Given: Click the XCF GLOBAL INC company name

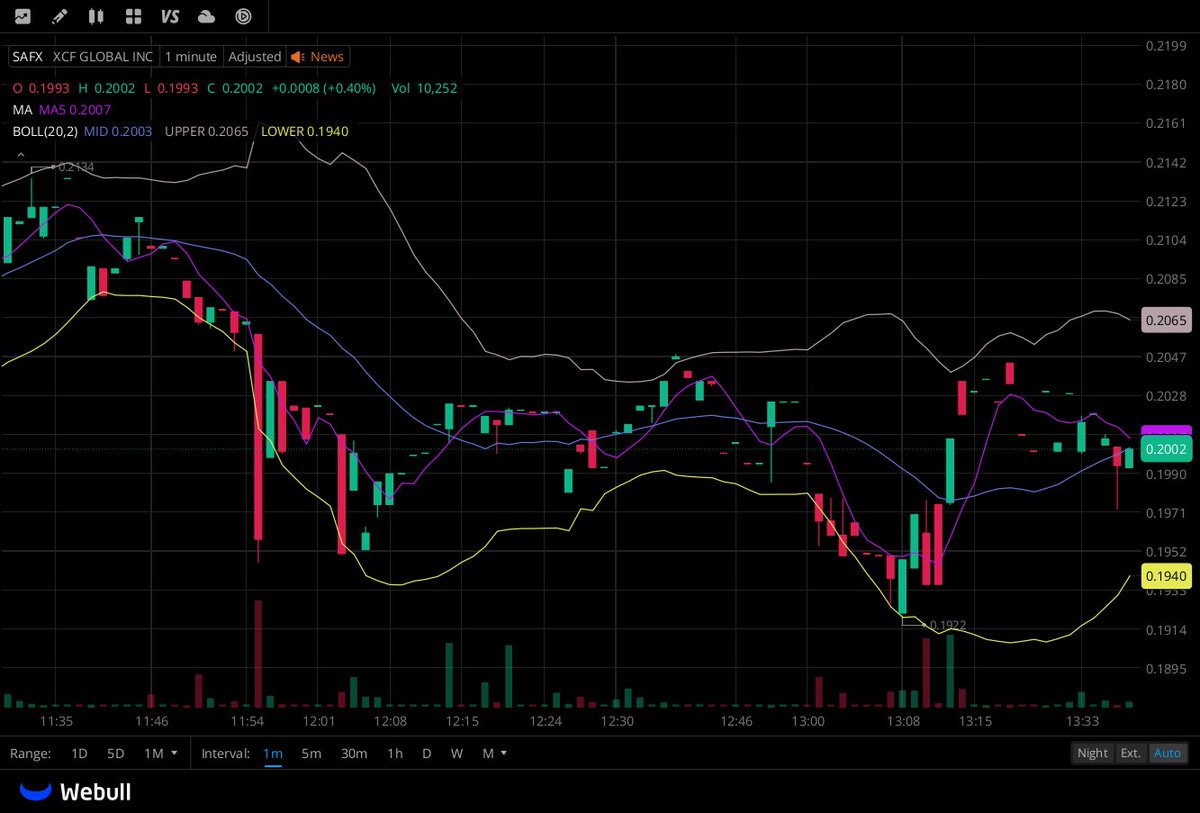Looking at the screenshot, I should click(103, 57).
